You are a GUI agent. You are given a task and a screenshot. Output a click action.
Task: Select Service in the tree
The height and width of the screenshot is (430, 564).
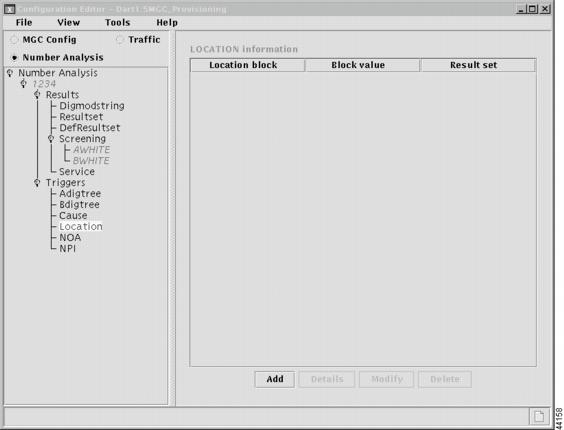[x=77, y=172]
